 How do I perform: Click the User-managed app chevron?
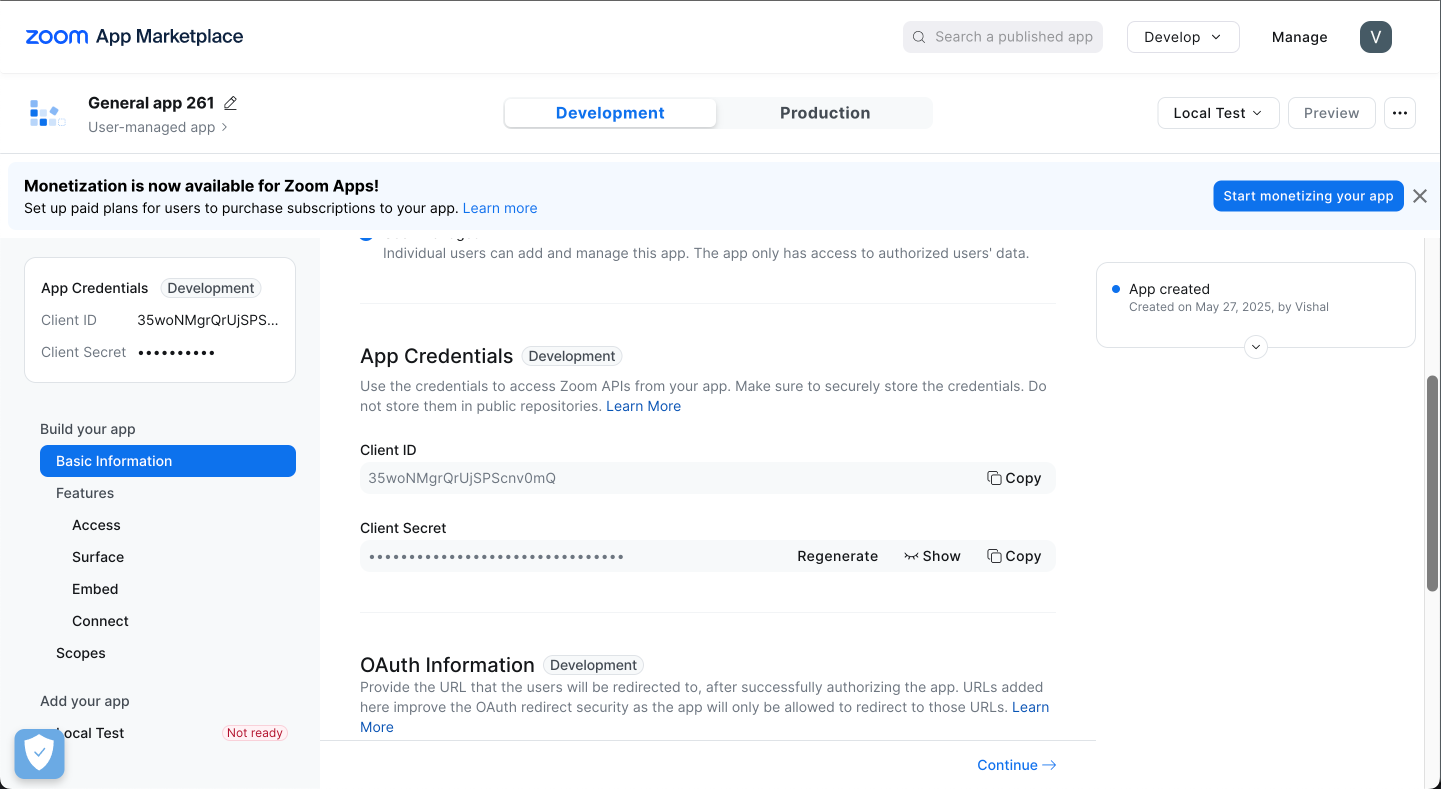225,127
